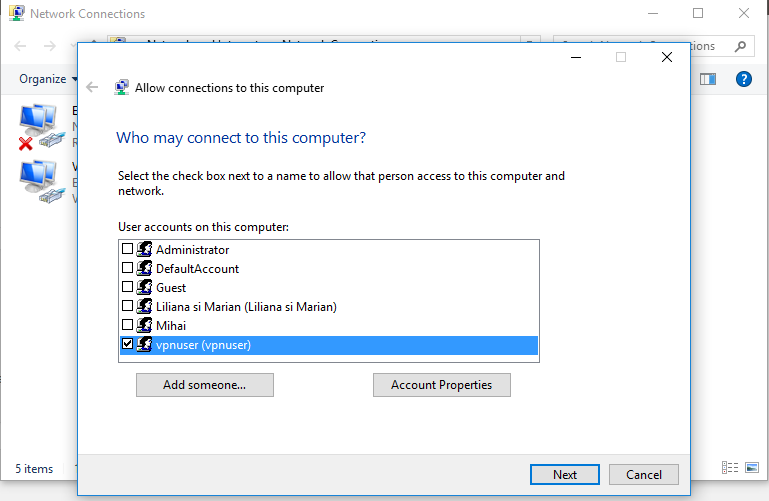769x501 pixels.
Task: Open Organize menu in Network Connections
Action: [48, 79]
